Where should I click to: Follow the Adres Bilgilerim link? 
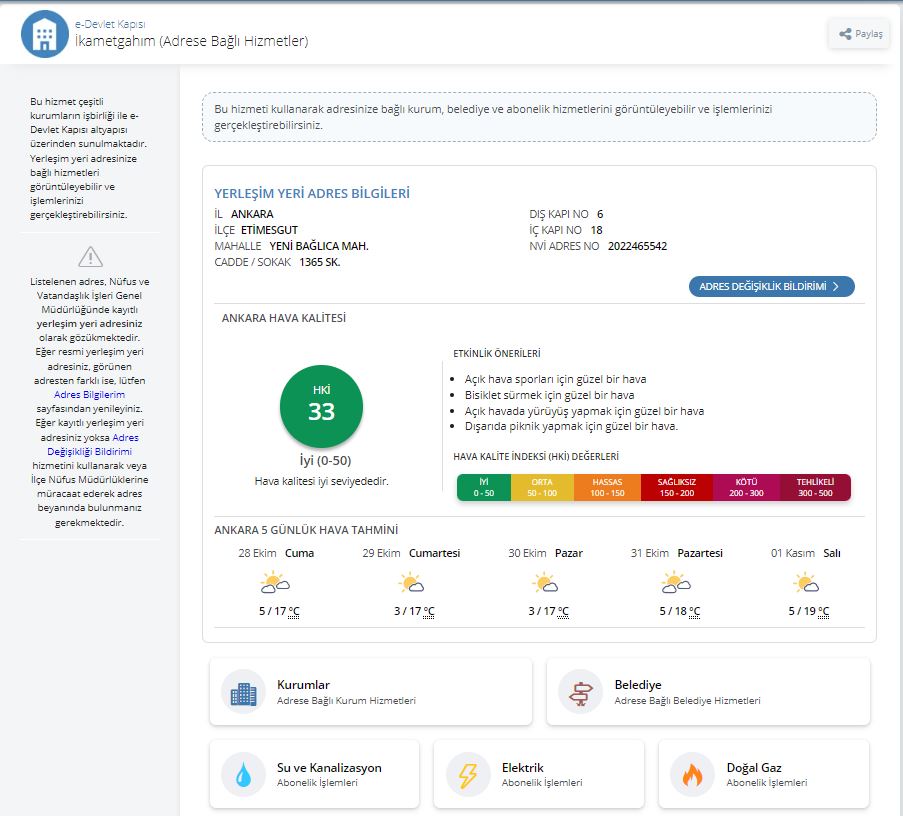click(x=89, y=394)
